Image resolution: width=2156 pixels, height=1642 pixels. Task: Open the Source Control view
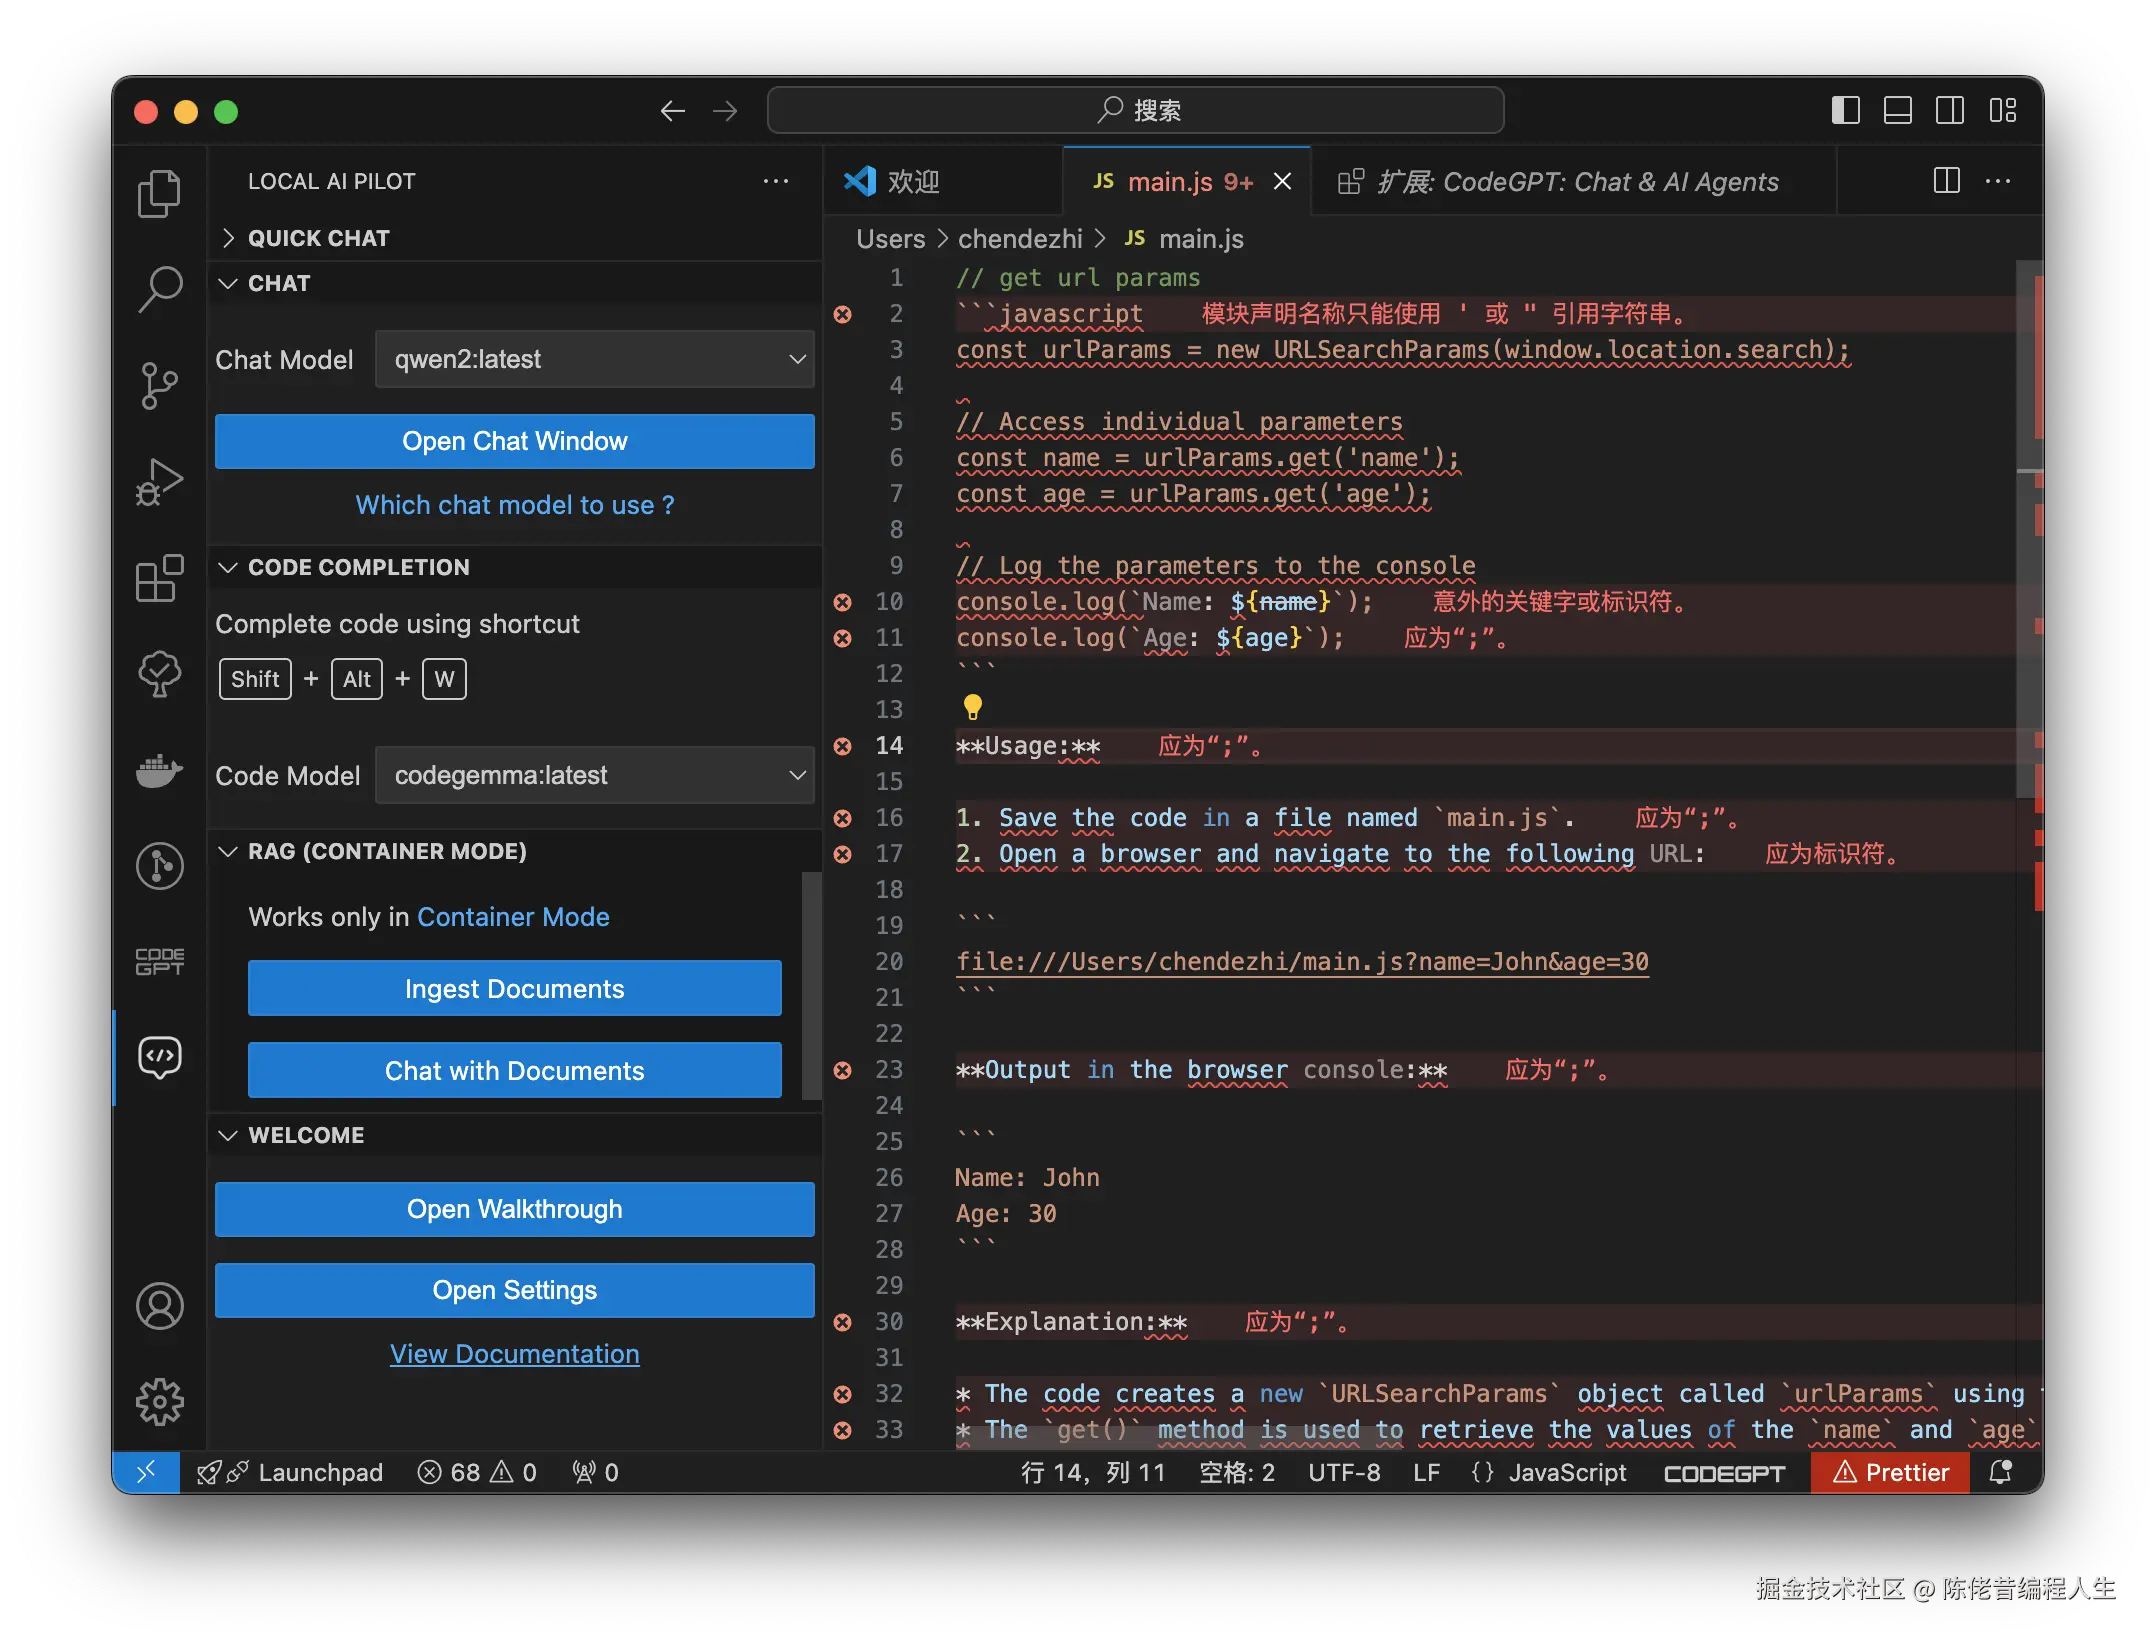click(x=159, y=385)
